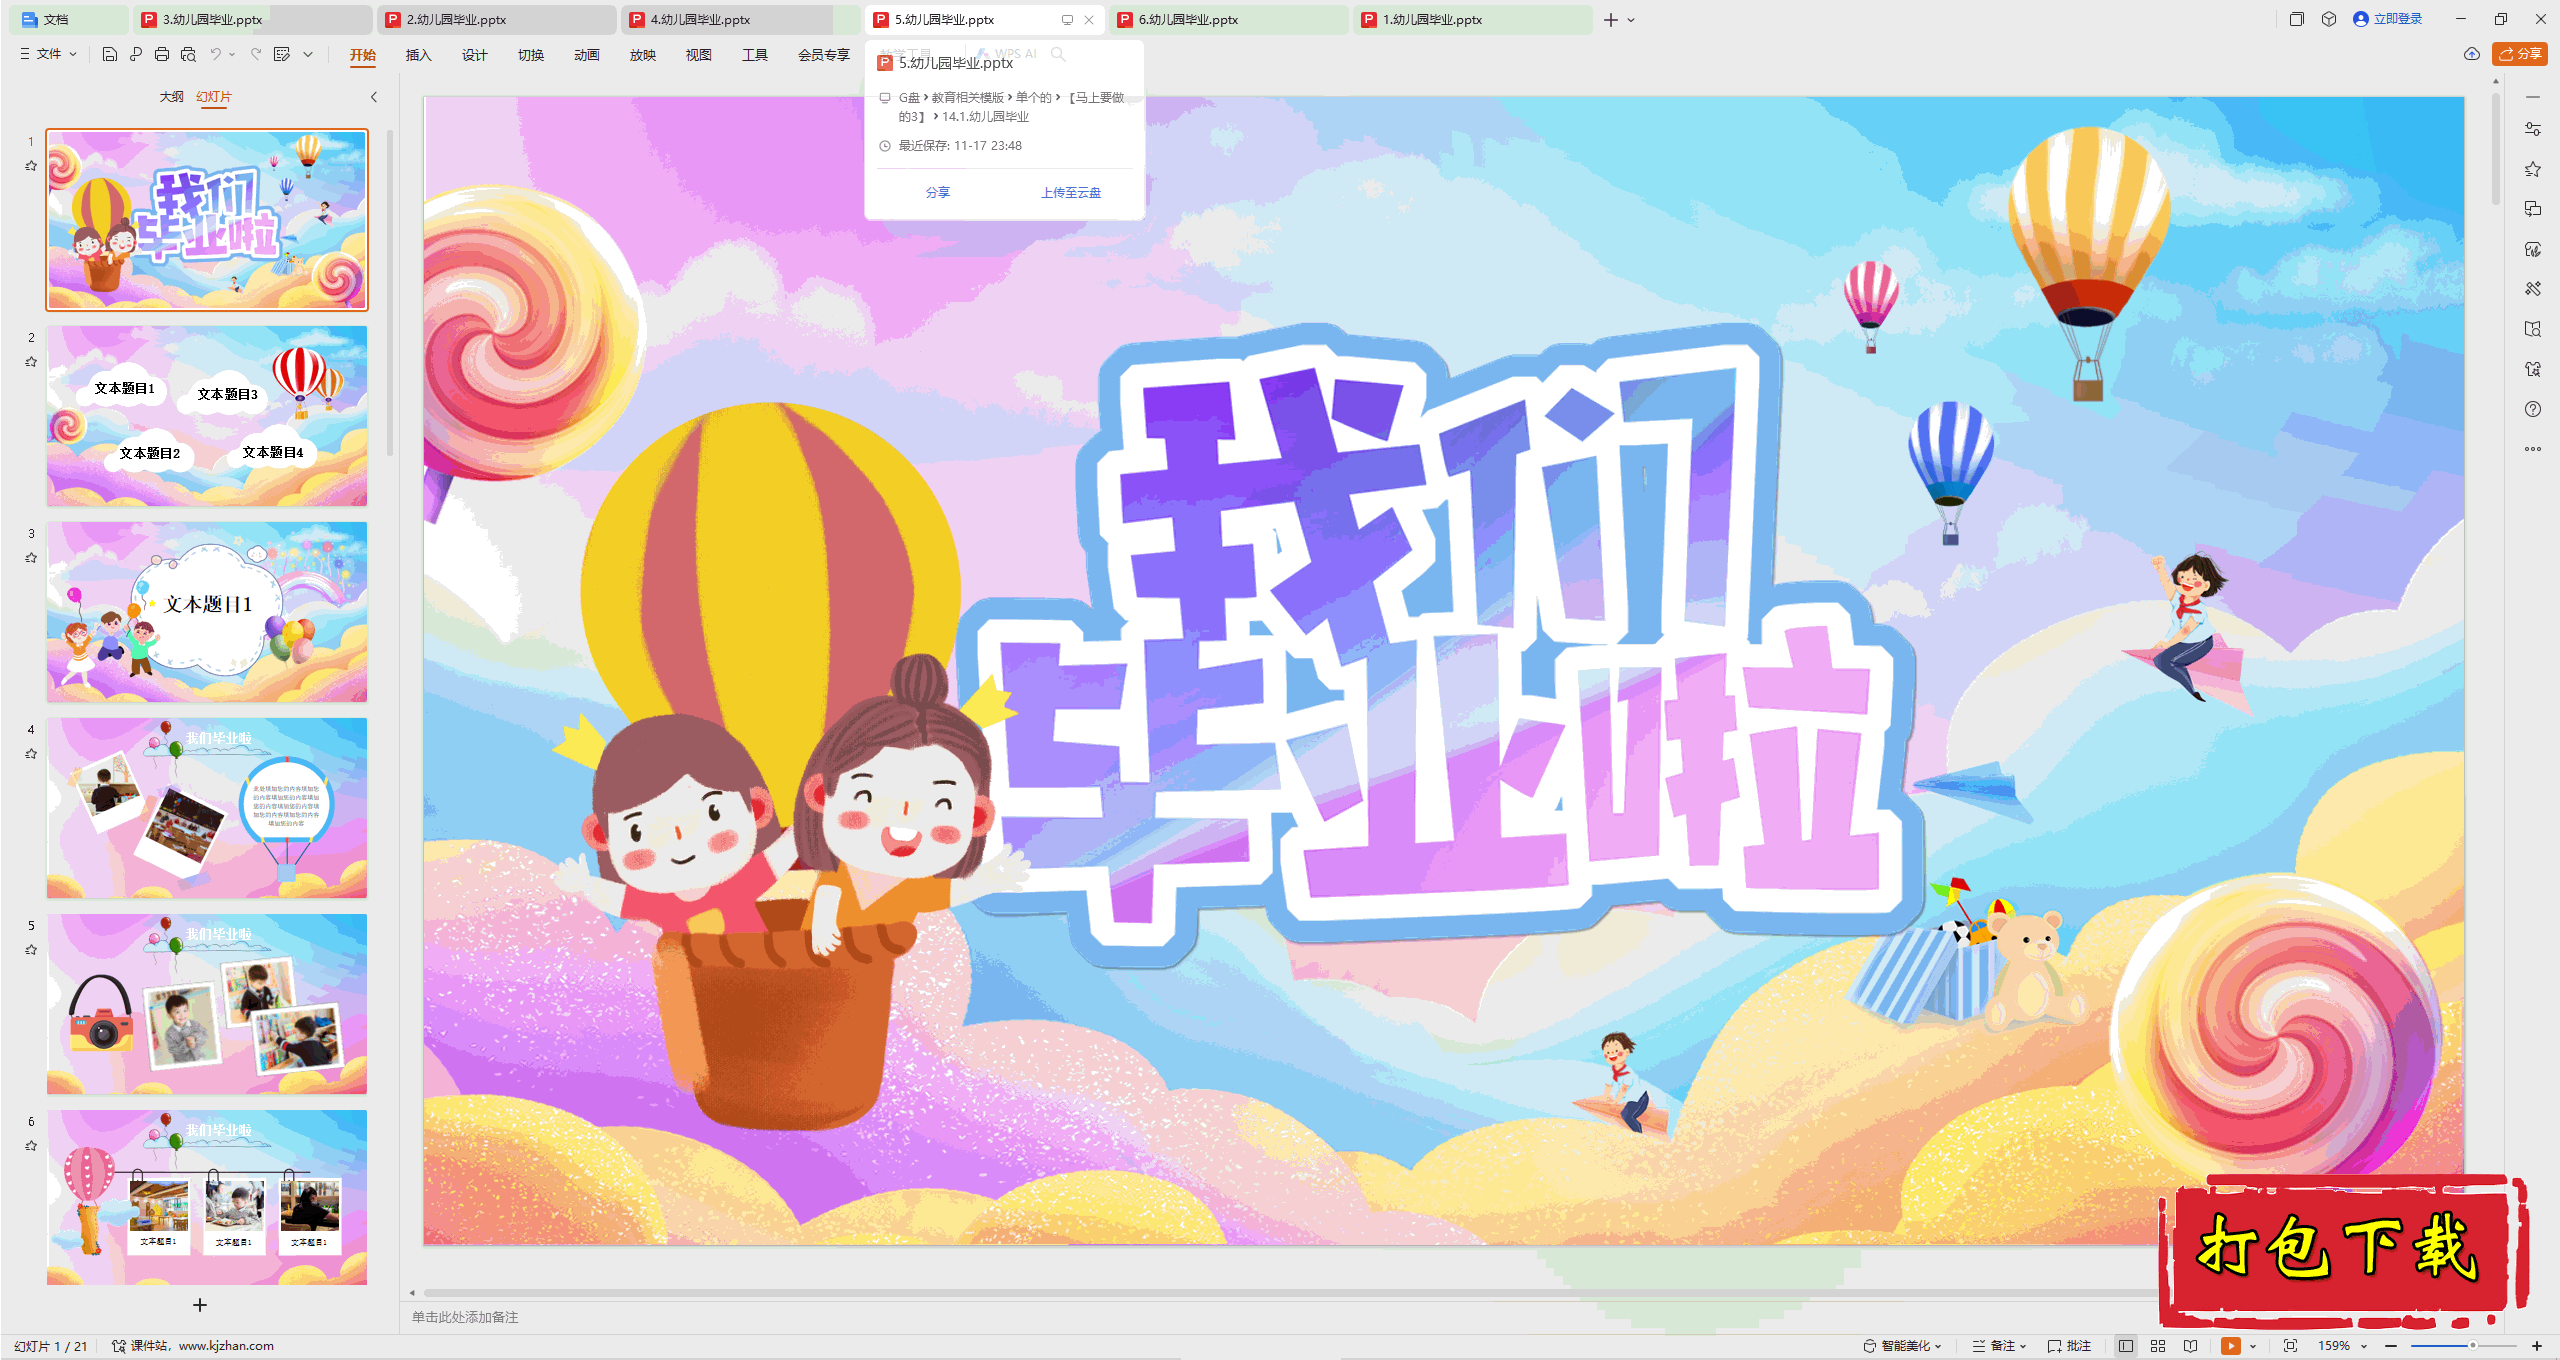Expand the 文件 menu dropdown
2560x1360 pixels.
(48, 54)
